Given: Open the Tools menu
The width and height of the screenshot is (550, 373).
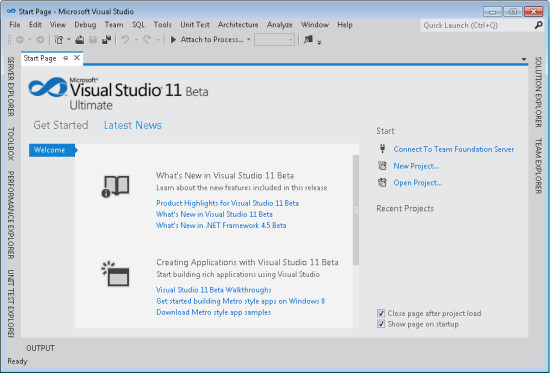Looking at the screenshot, I should point(162,25).
